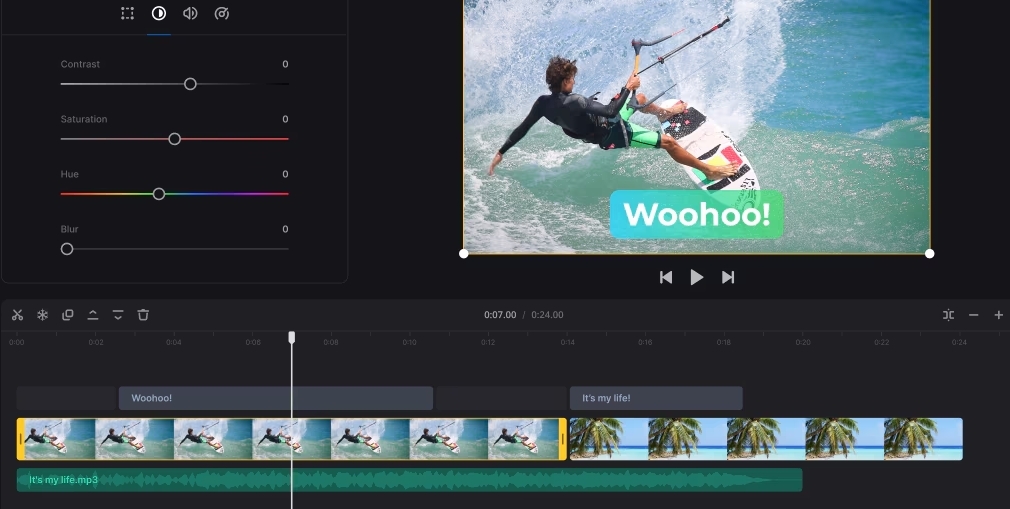Click the surfer clip left trim handle
Screen dimensions: 1010x509
pyautogui.click(x=21, y=439)
